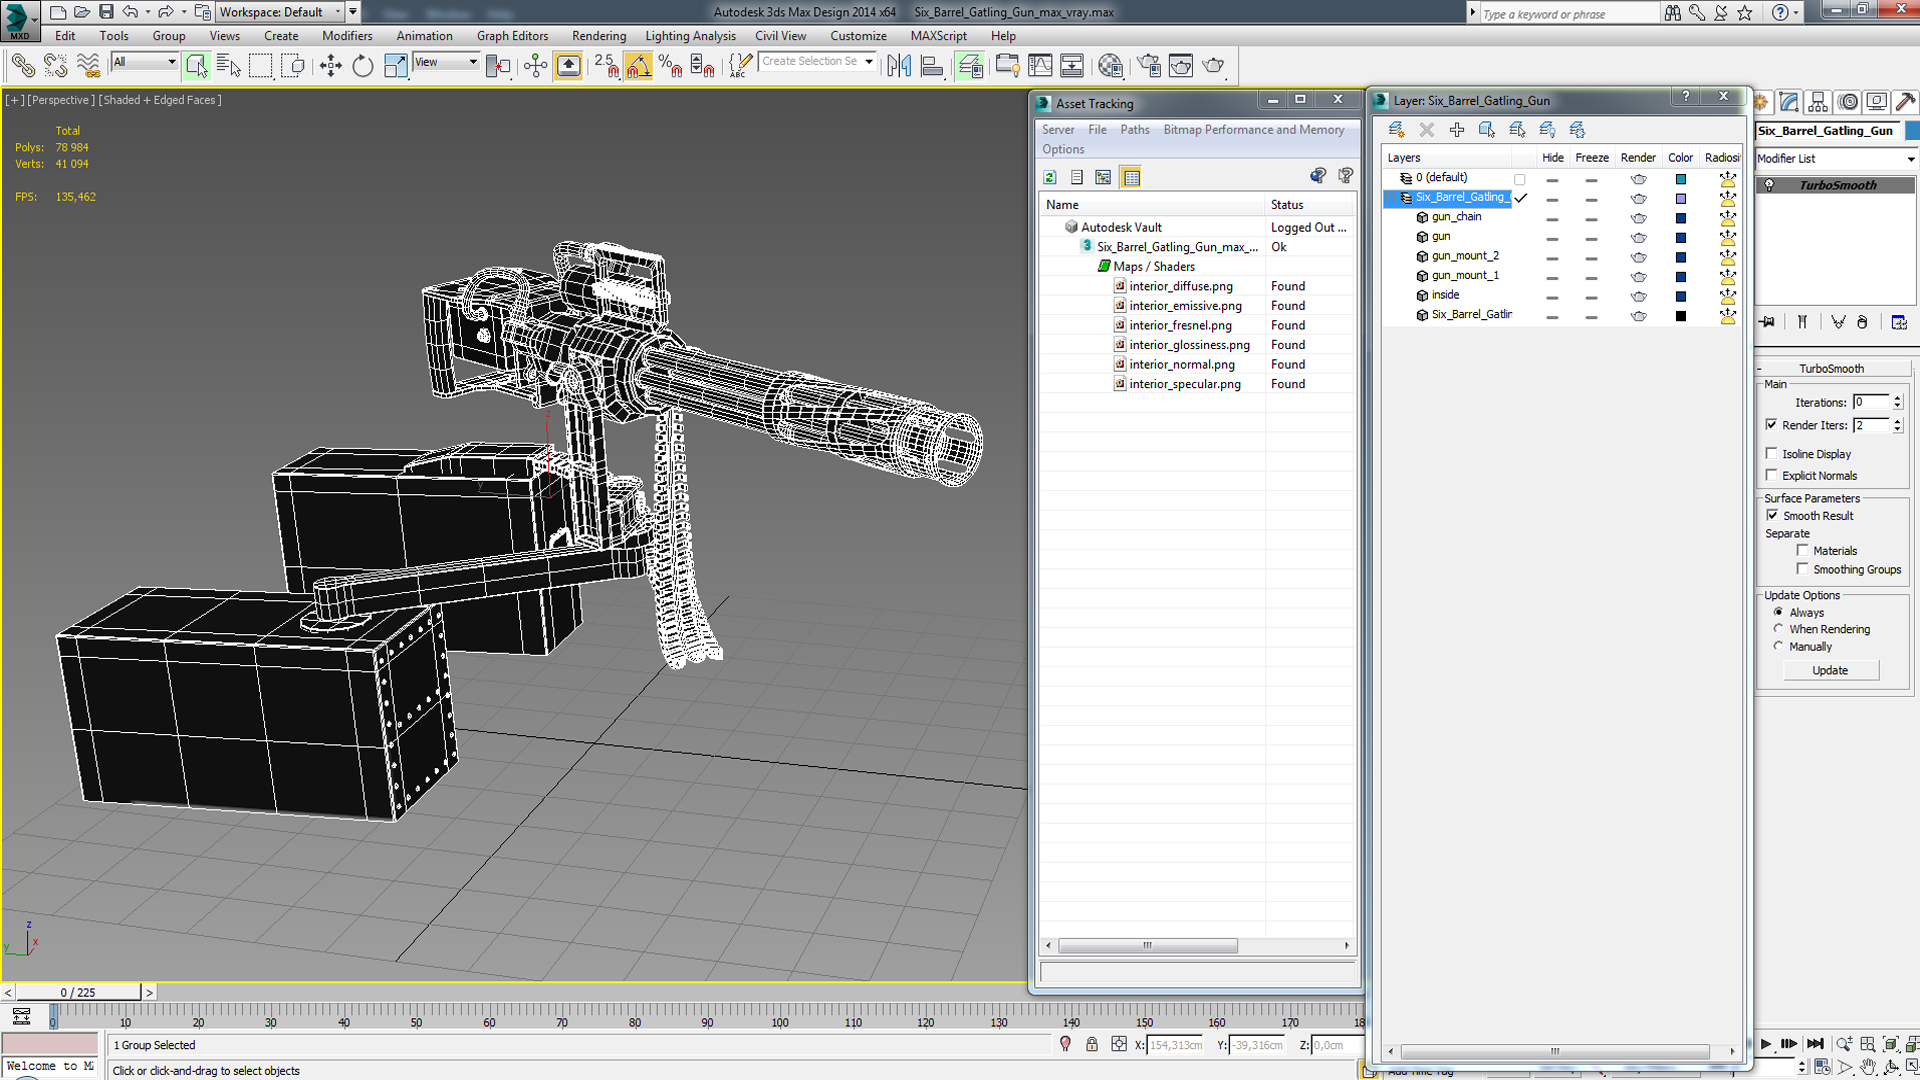This screenshot has height=1080, width=1920.
Task: Open Render Setup teapot icon
Action: click(1148, 66)
